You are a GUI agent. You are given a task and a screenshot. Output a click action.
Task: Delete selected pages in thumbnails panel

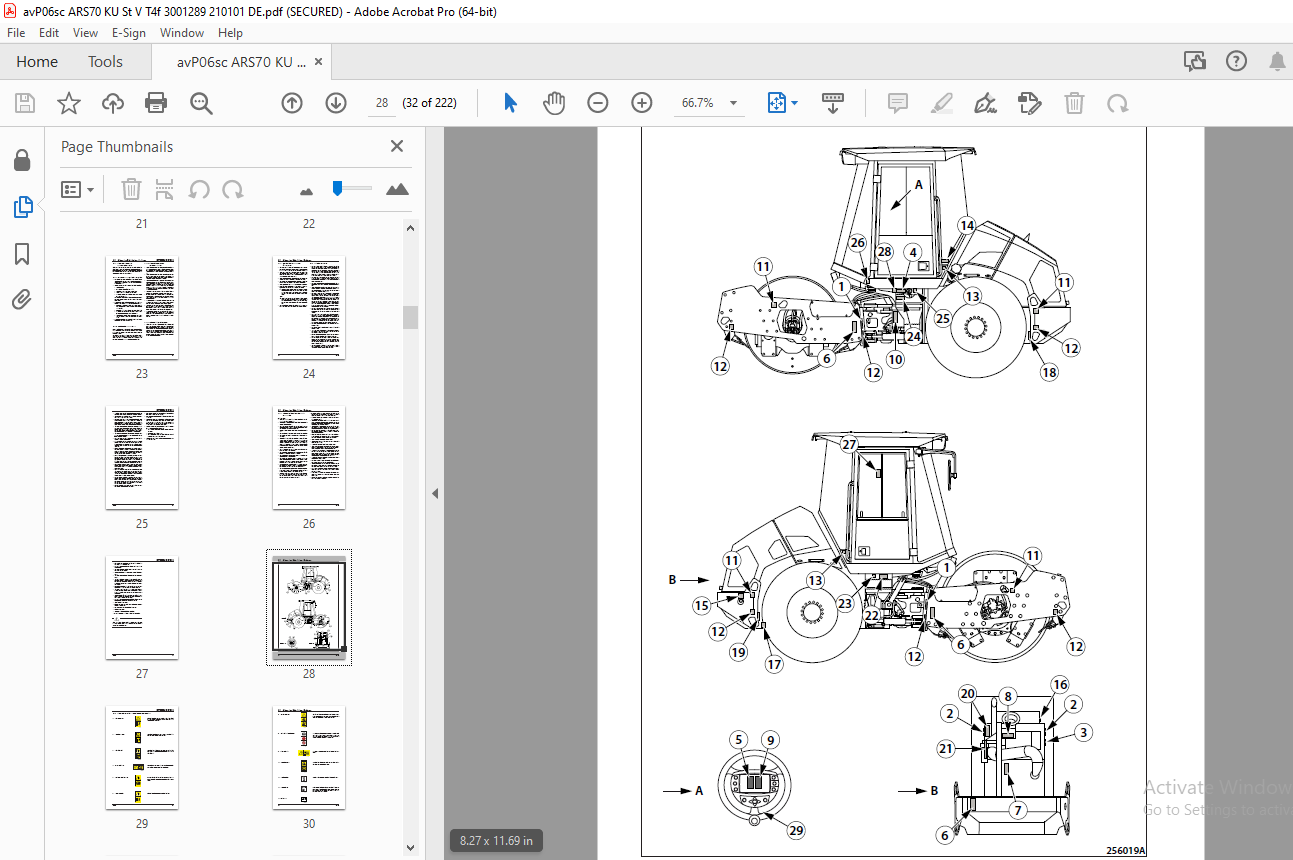[x=132, y=189]
